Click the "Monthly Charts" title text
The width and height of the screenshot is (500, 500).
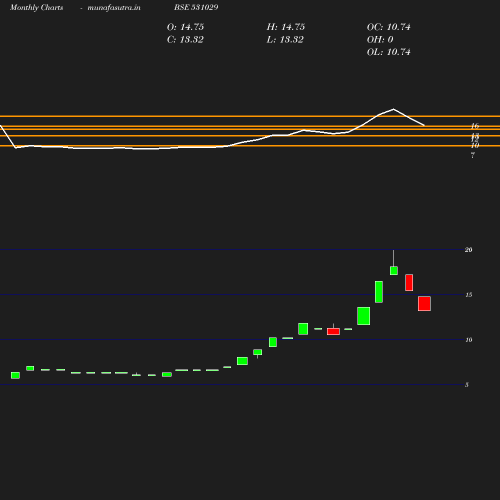[x=37, y=7]
